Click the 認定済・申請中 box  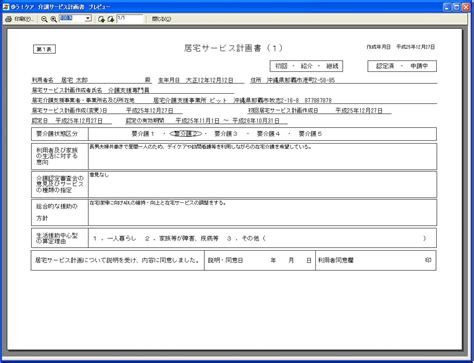coord(402,66)
